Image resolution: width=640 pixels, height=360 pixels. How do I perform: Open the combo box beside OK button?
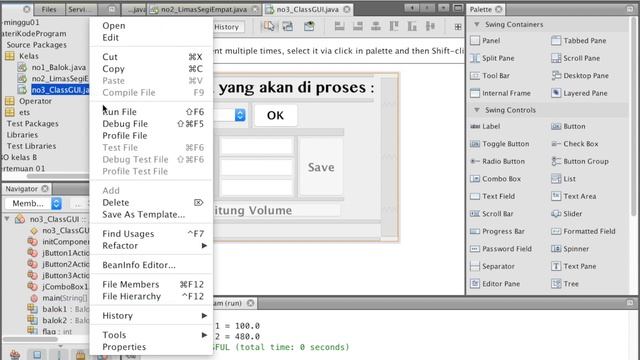pos(240,116)
